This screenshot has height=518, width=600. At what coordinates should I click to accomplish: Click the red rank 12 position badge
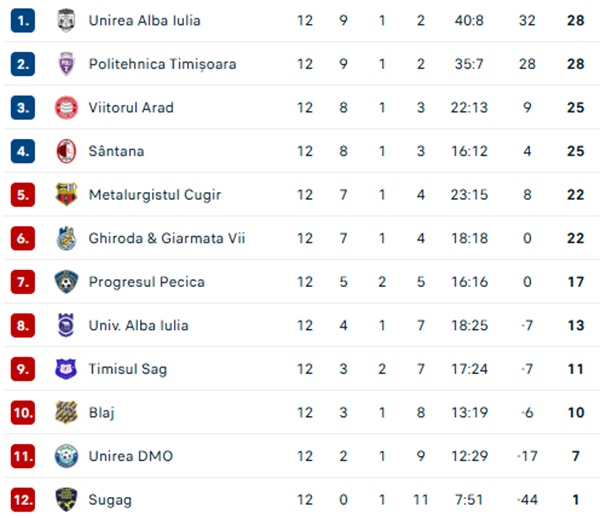pyautogui.click(x=22, y=499)
